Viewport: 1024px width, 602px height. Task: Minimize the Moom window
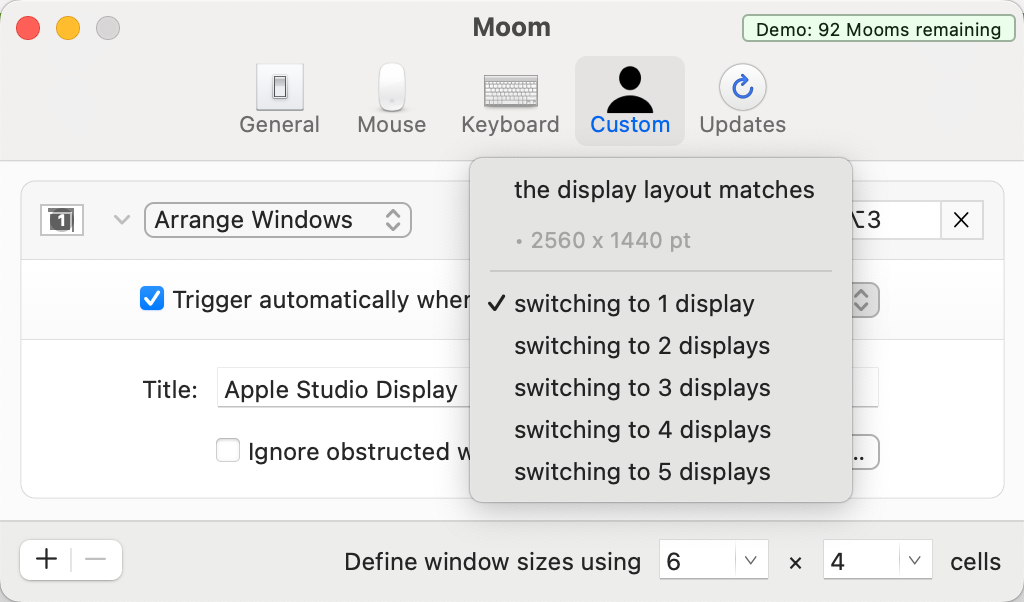[x=68, y=28]
